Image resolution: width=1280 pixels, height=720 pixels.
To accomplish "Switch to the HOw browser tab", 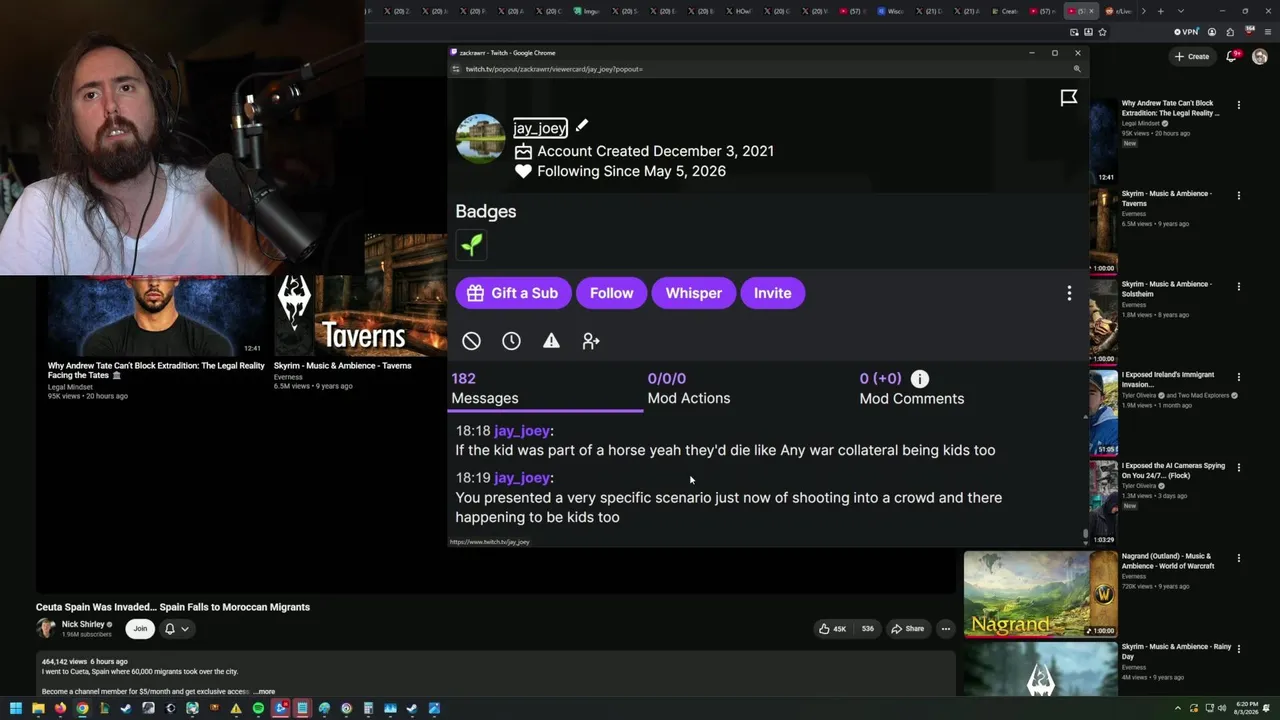I will [740, 11].
